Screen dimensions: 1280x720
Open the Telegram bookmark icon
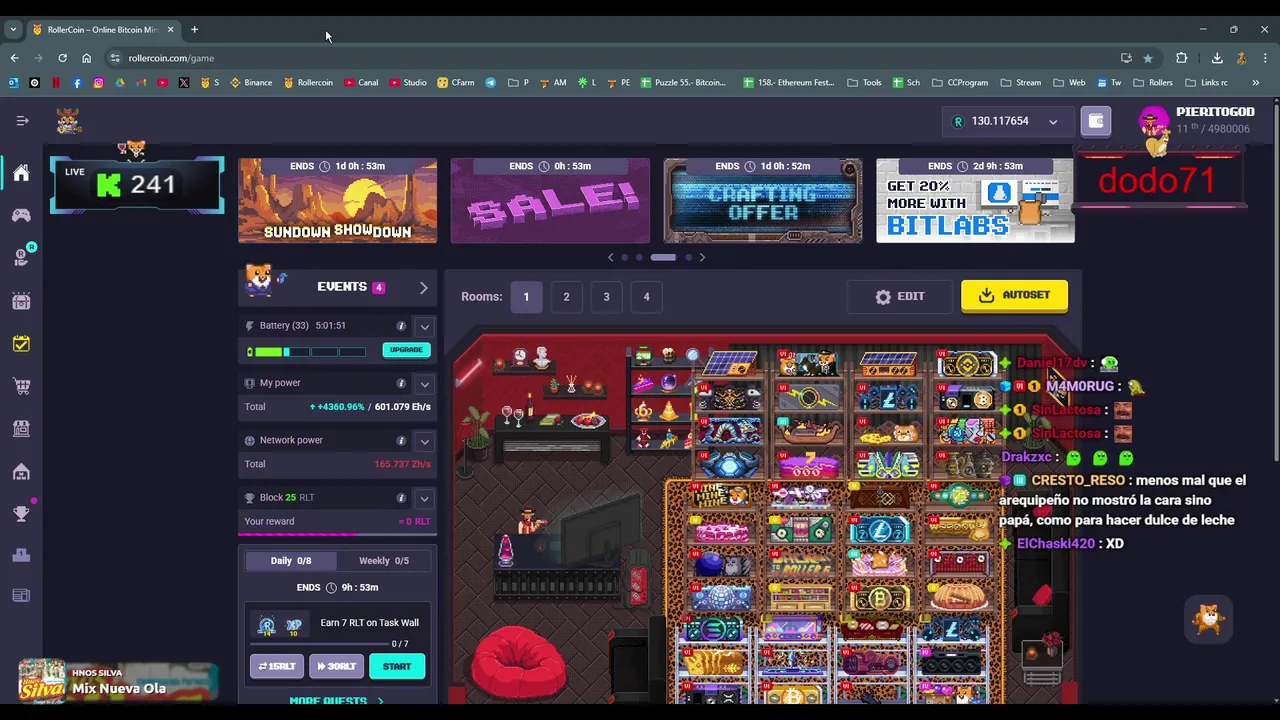(x=490, y=82)
